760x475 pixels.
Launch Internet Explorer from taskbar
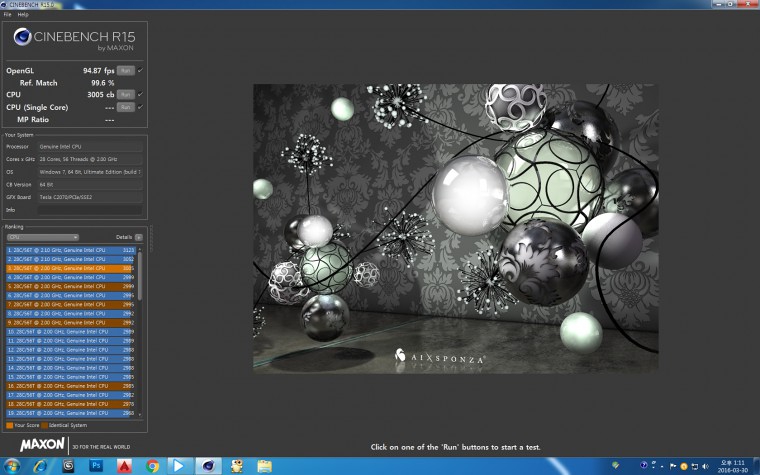pyautogui.click(x=40, y=466)
